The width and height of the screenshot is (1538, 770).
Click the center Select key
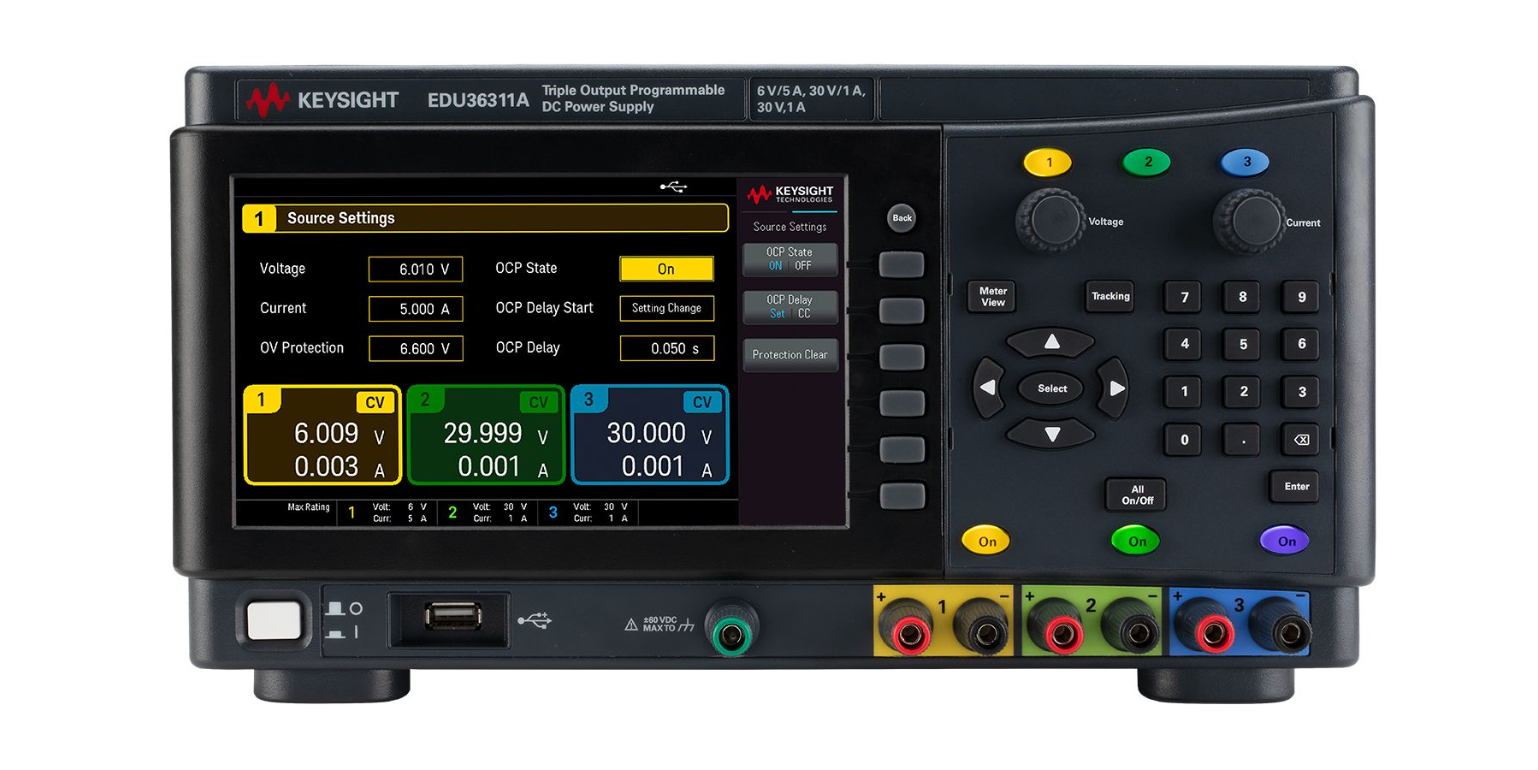[1052, 388]
